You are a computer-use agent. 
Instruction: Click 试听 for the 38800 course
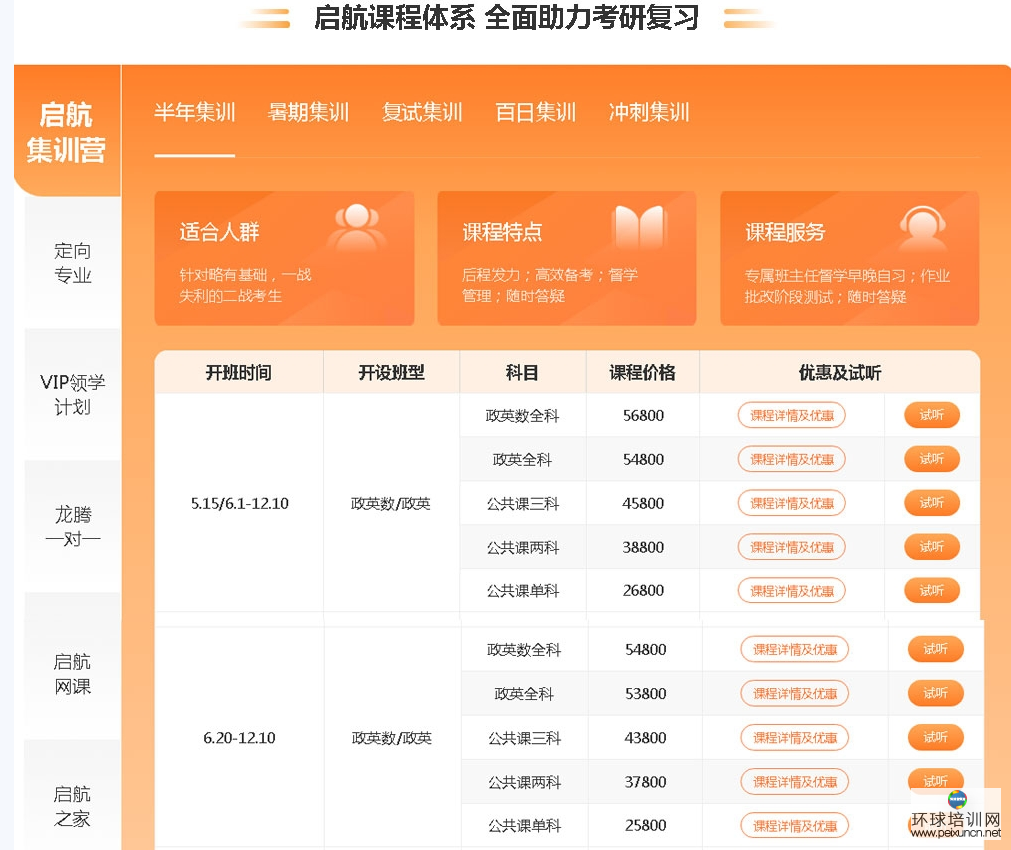(x=932, y=546)
